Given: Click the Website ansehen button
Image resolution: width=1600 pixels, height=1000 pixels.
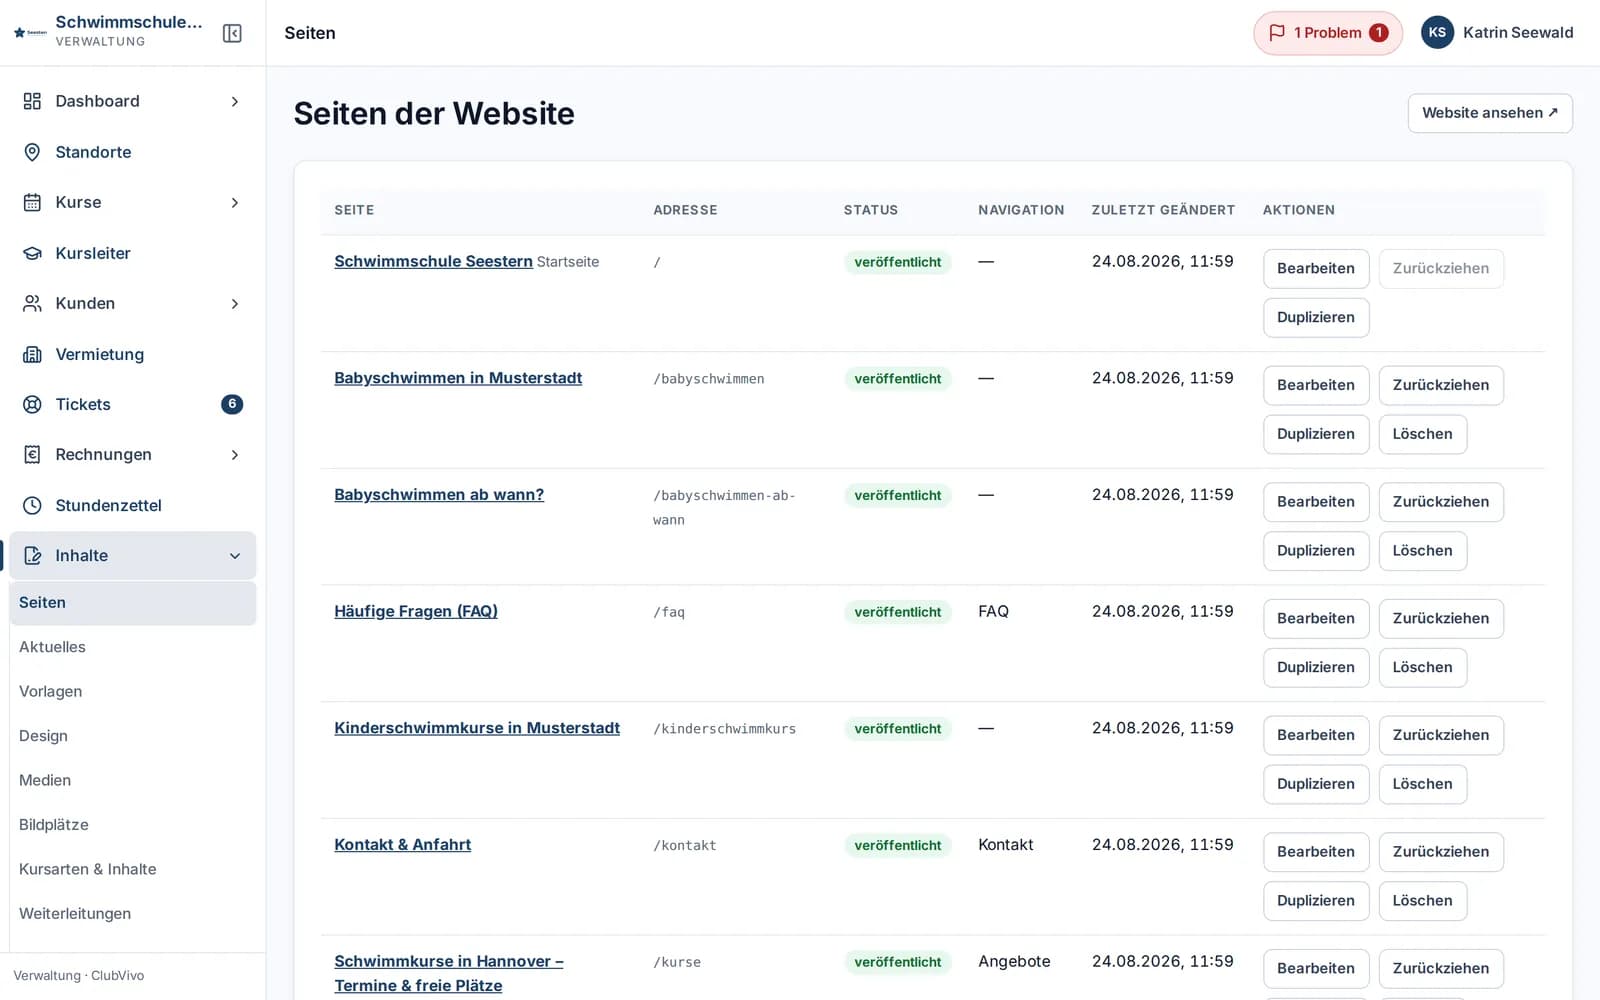Looking at the screenshot, I should click(1490, 113).
